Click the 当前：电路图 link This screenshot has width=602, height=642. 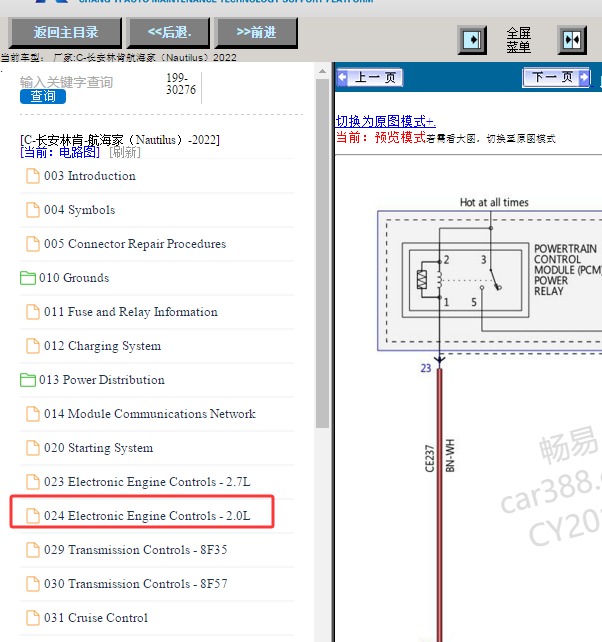(60, 152)
